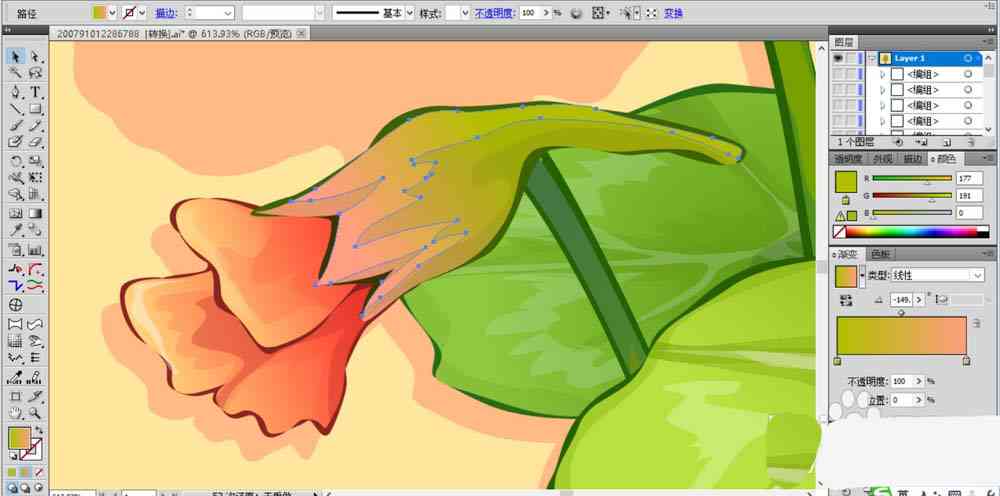Select the Paintbrush tool
The image size is (1000, 496).
point(16,126)
